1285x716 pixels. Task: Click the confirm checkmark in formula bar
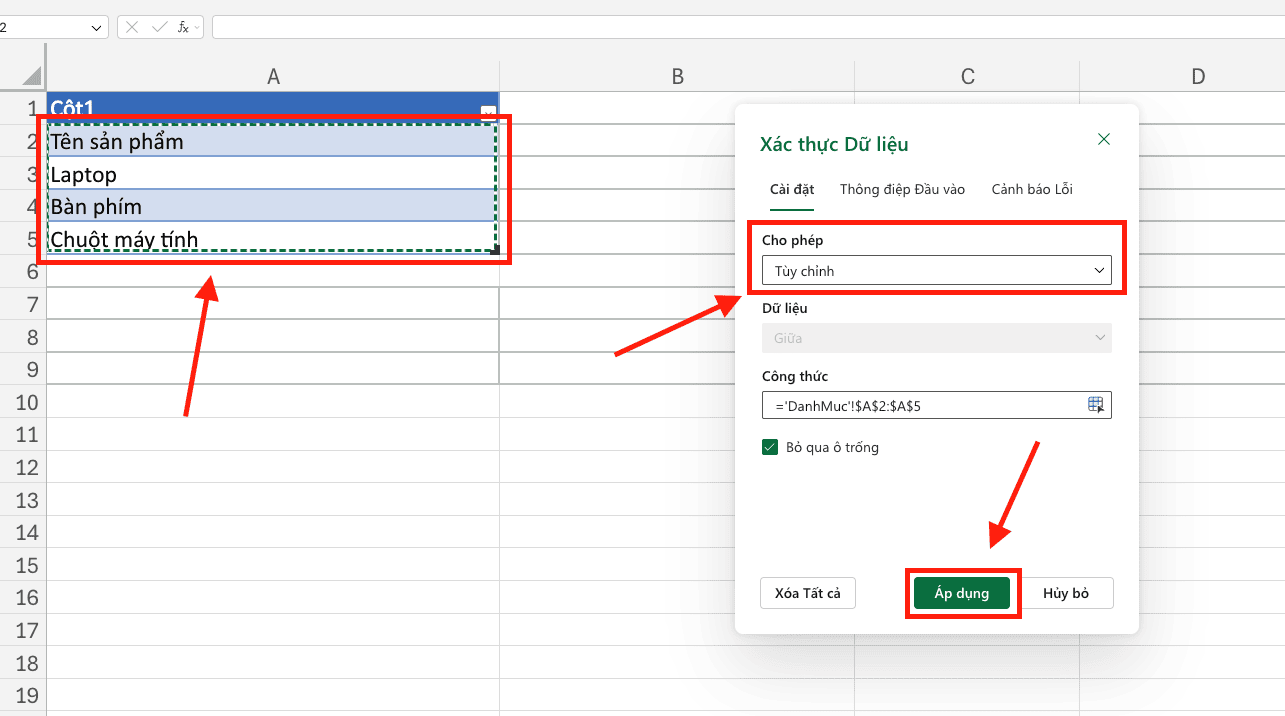[x=158, y=27]
